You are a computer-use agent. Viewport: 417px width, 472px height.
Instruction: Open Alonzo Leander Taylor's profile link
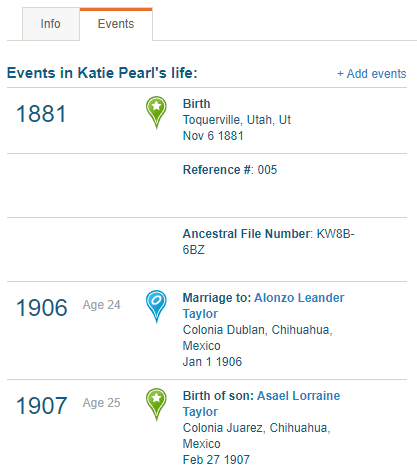coord(263,306)
